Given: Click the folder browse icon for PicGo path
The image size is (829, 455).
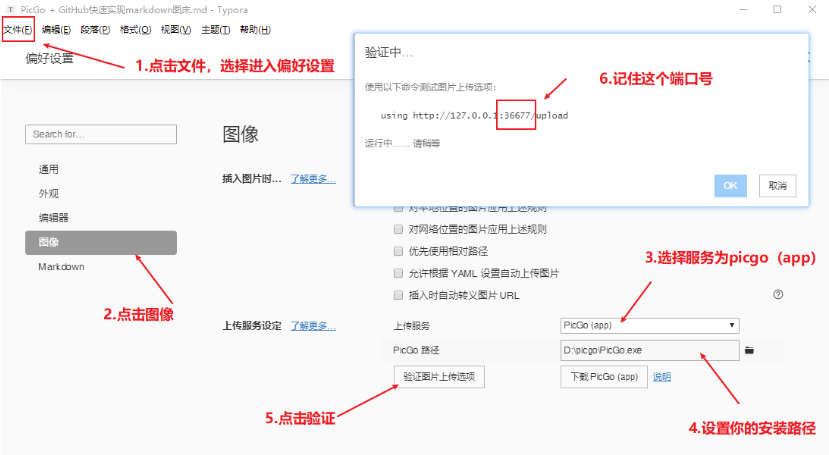Looking at the screenshot, I should 749,350.
